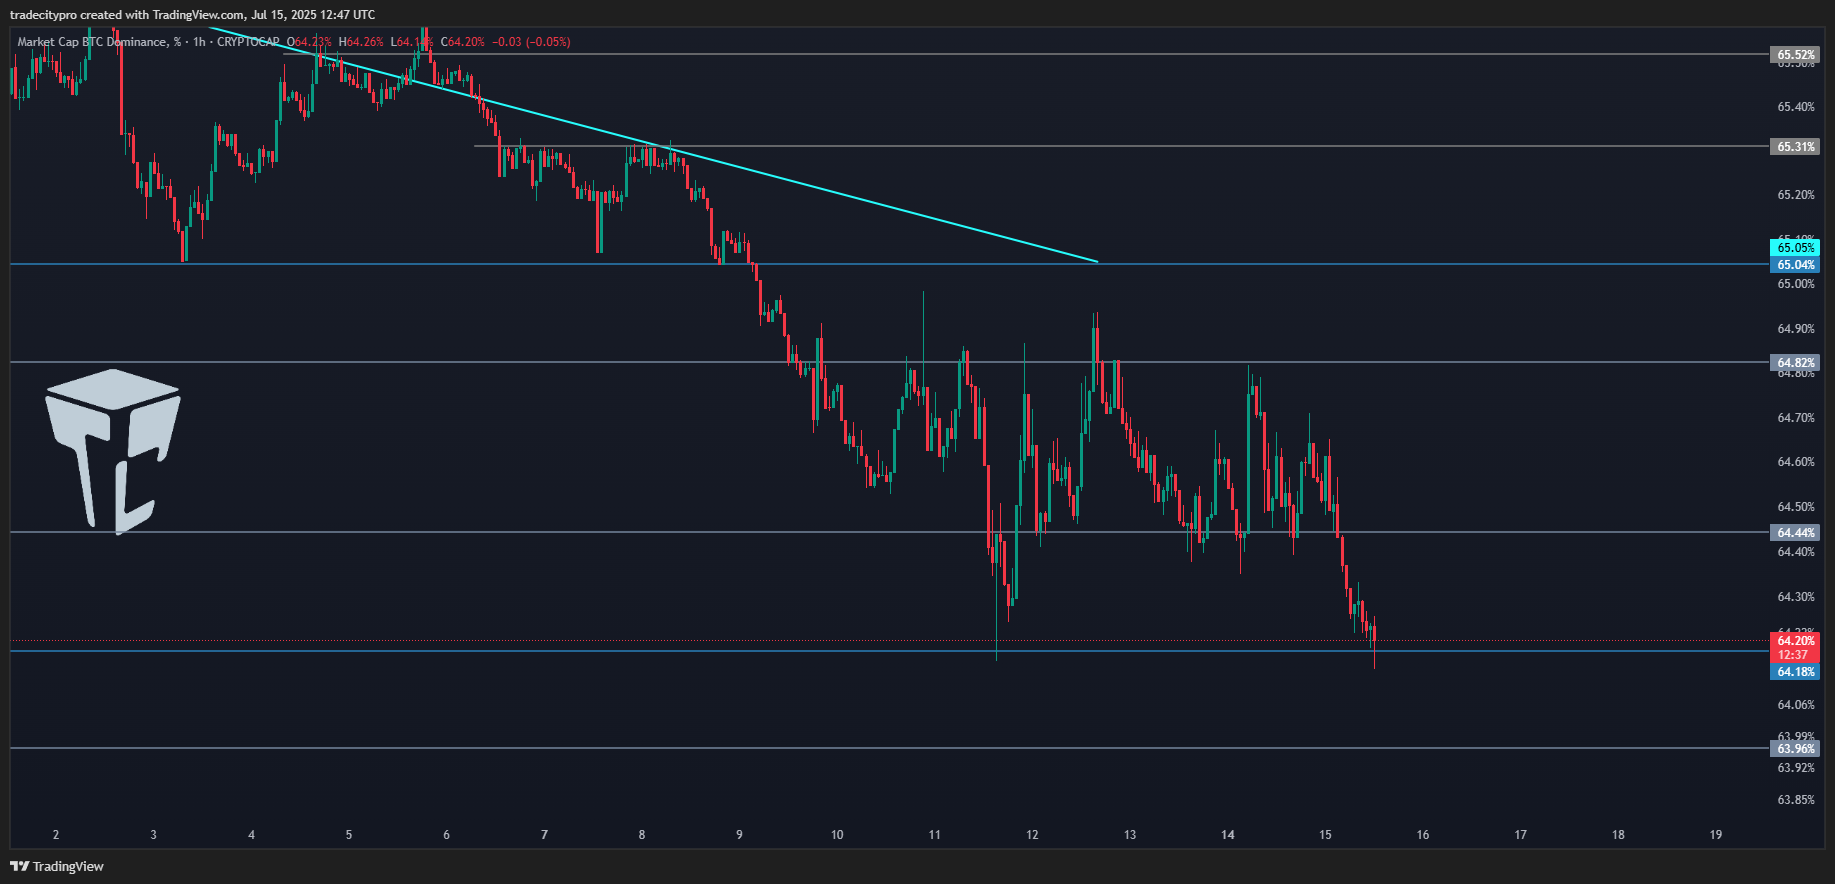The width and height of the screenshot is (1835, 884).
Task: Click the 65.00% price axis tick
Action: (1796, 284)
